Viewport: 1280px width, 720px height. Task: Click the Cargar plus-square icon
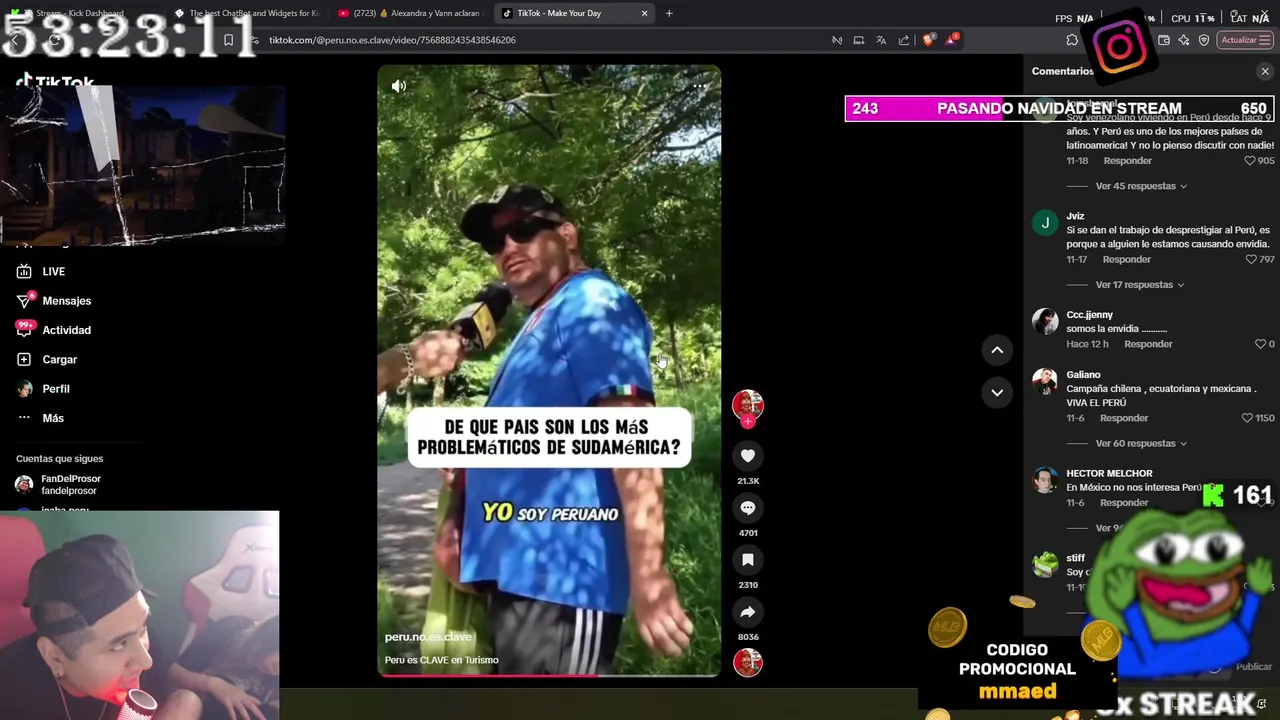(x=24, y=360)
